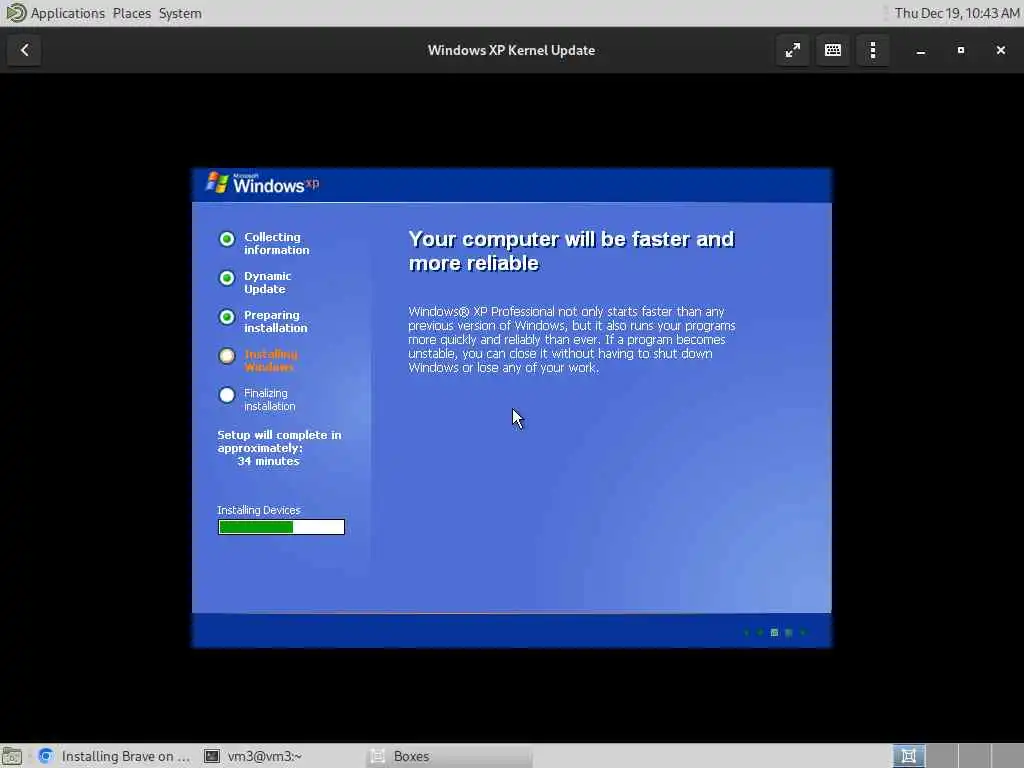Click the Dynamic Update step indicator
Viewport: 1024px width, 768px height.
coord(227,278)
